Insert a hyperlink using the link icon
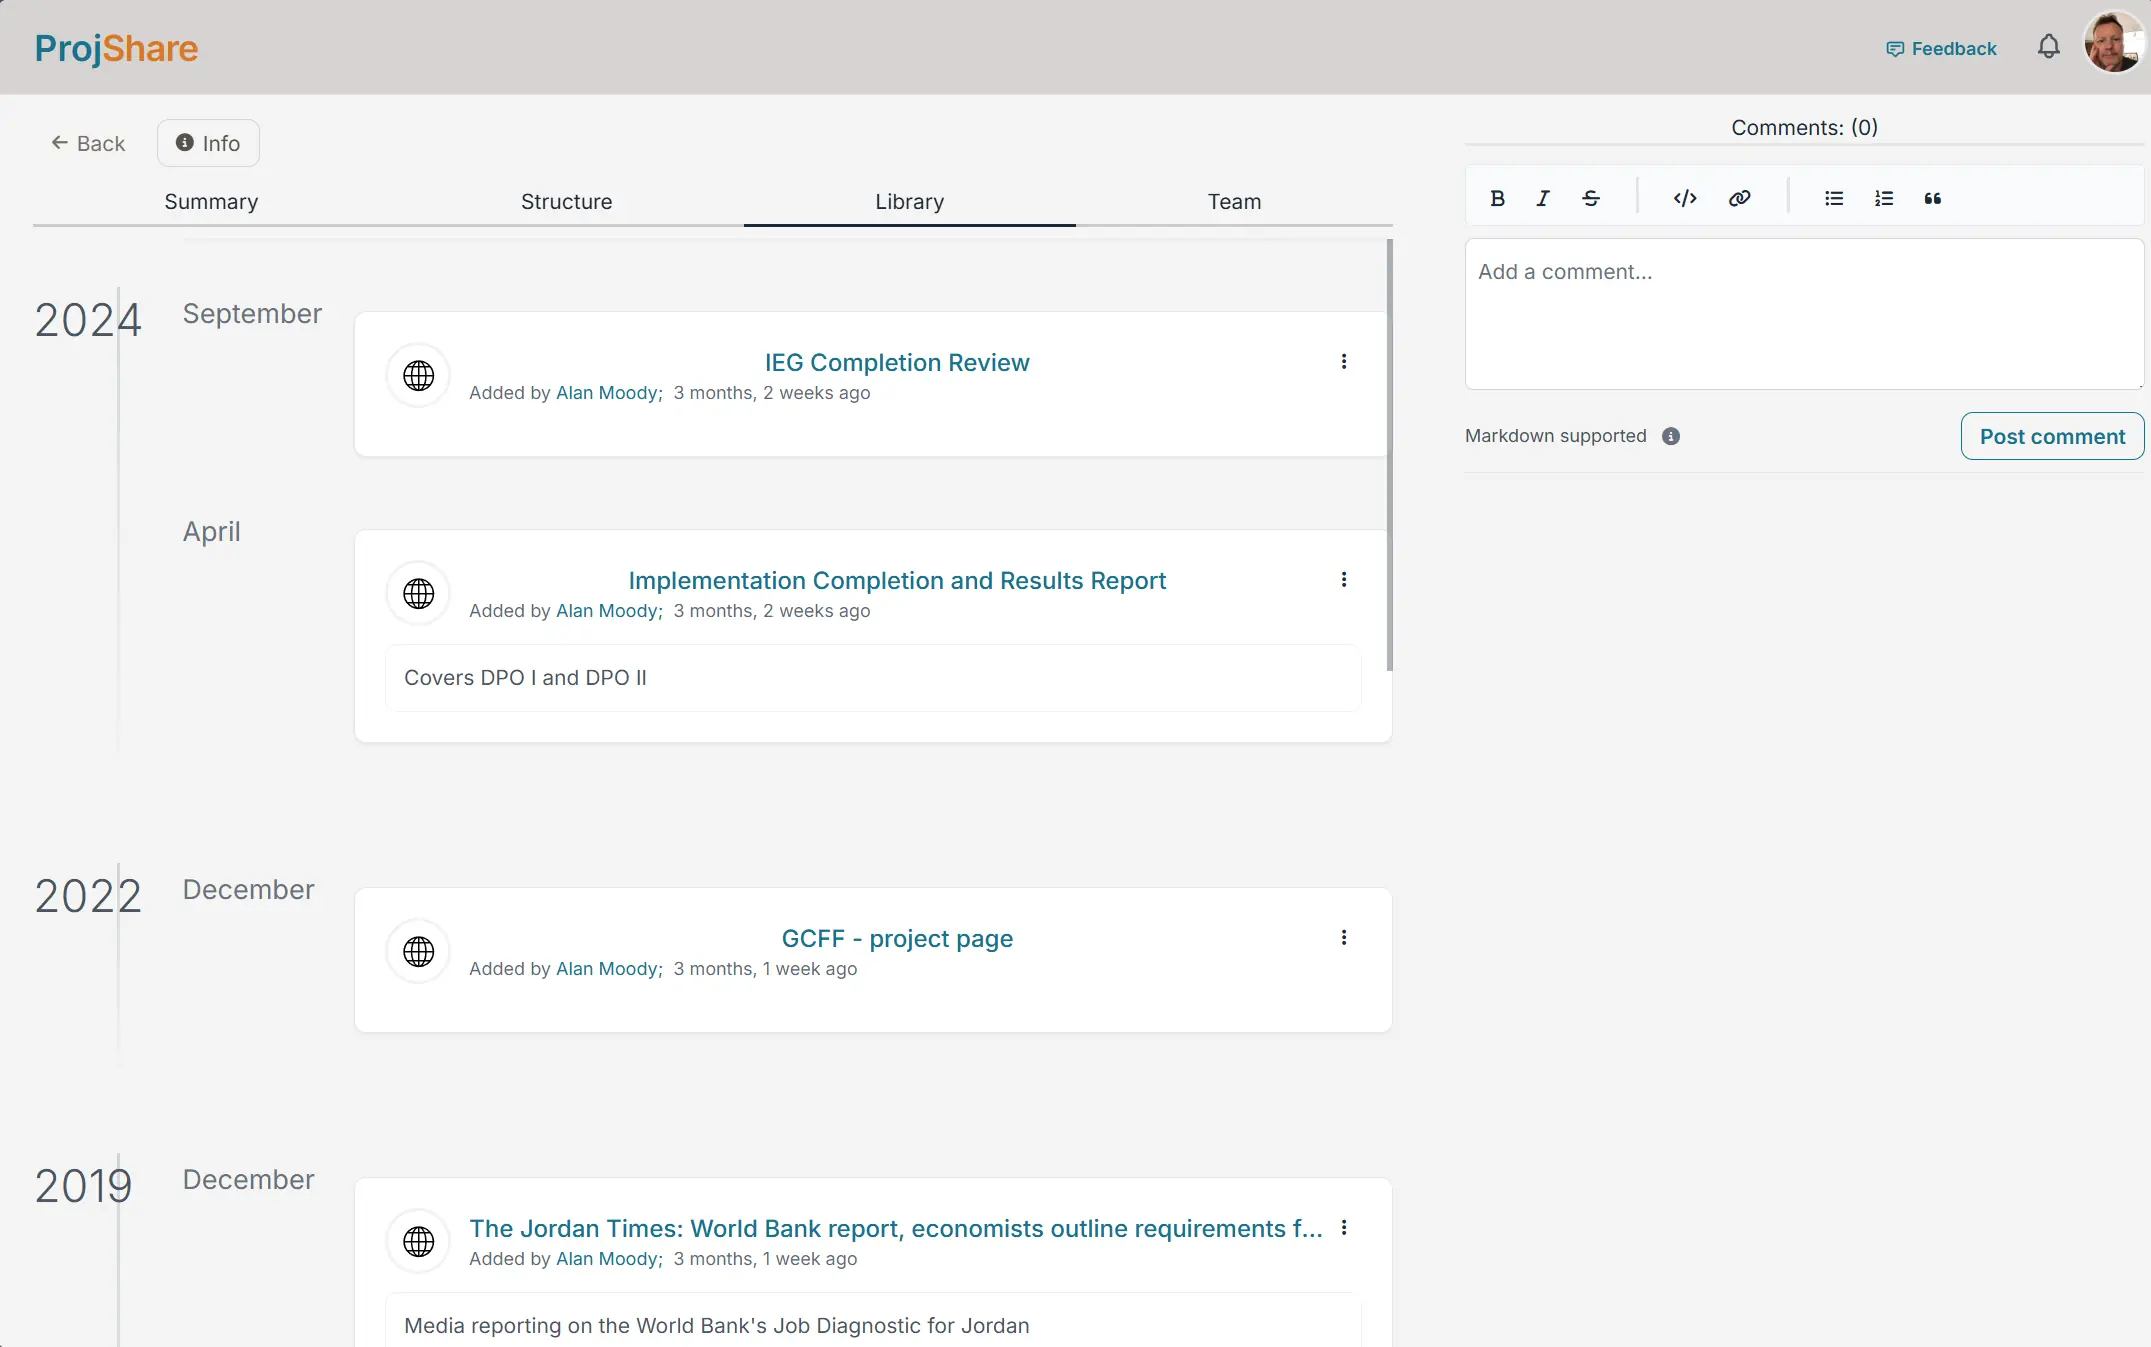The width and height of the screenshot is (2151, 1347). tap(1739, 198)
